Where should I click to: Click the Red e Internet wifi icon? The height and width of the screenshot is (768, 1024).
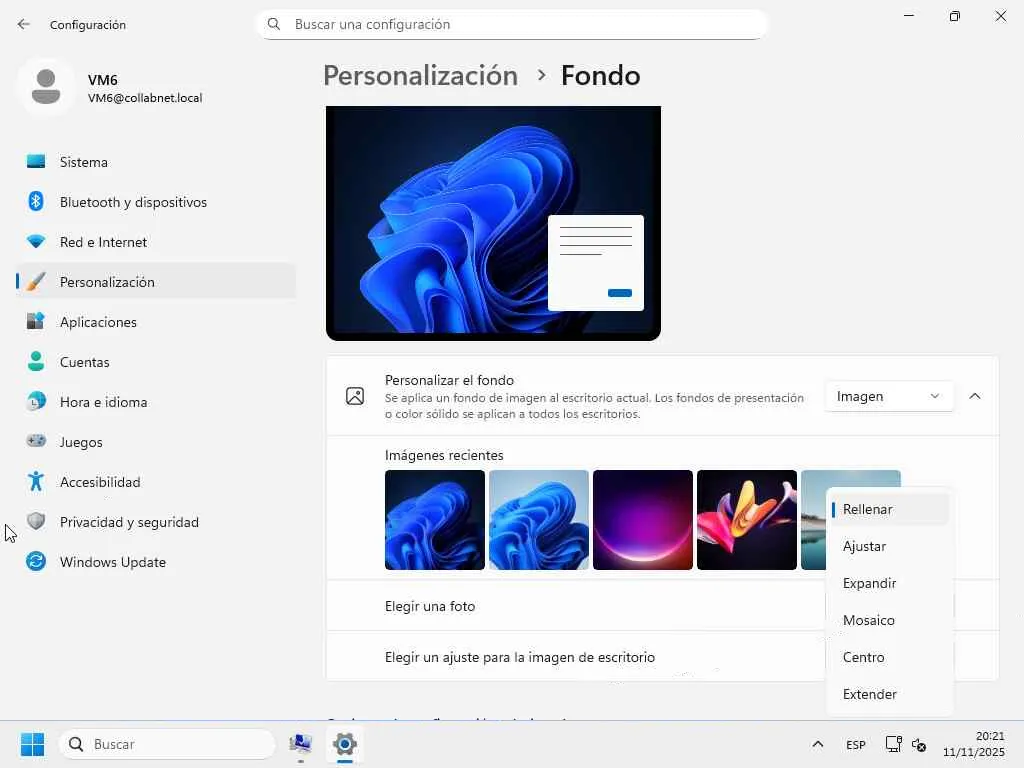(36, 242)
